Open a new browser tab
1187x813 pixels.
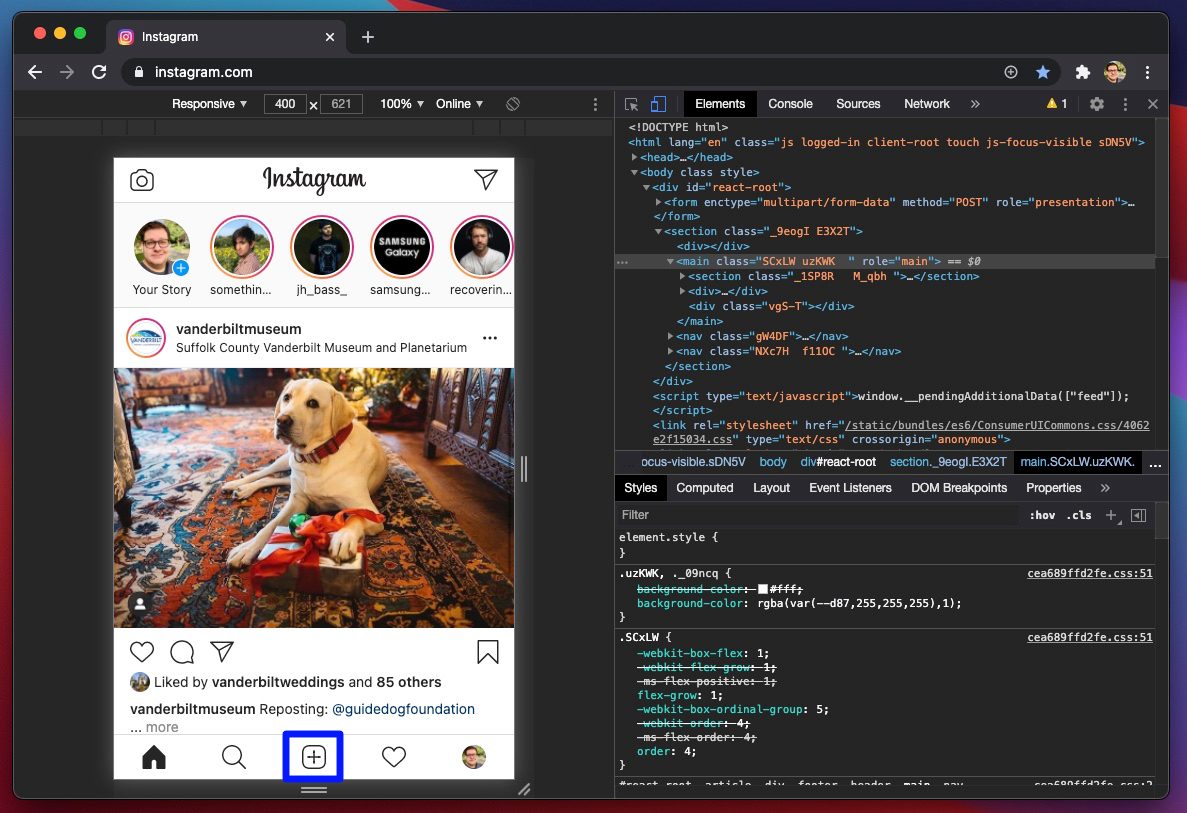[368, 36]
